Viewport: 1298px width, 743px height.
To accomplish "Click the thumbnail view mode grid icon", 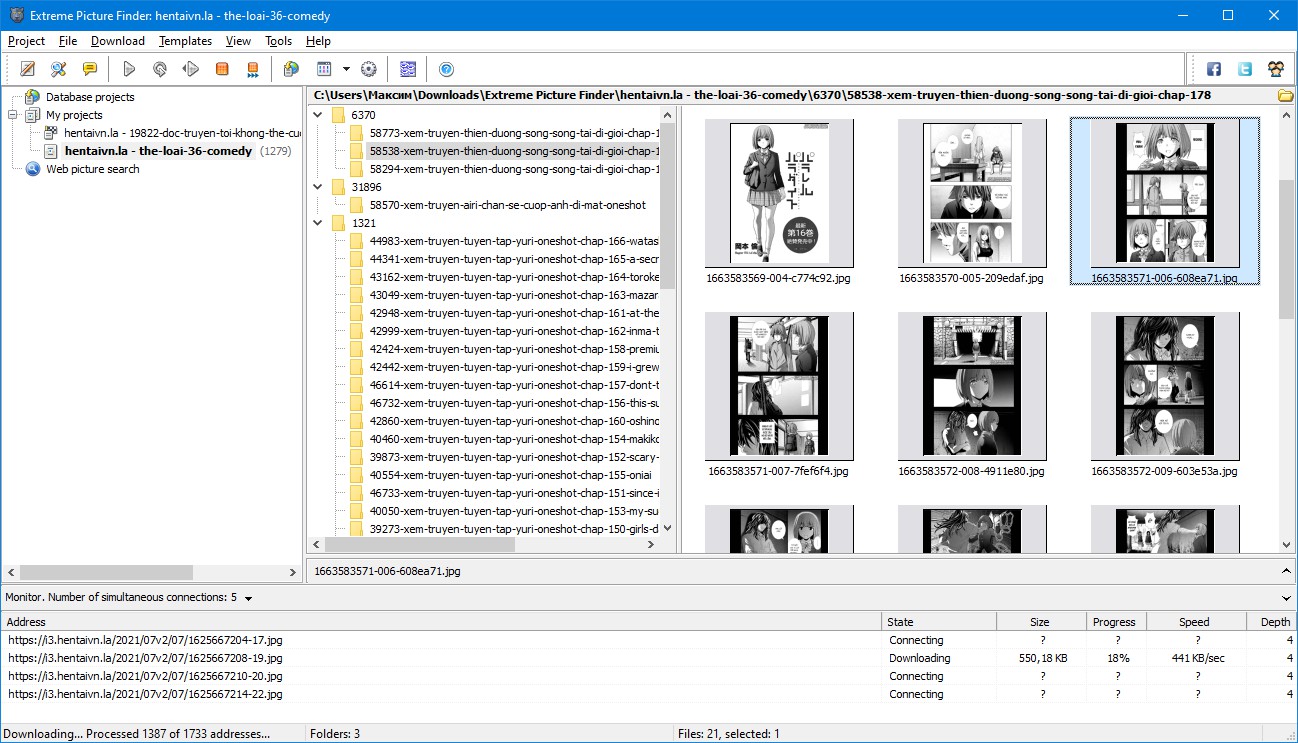I will (x=324, y=69).
